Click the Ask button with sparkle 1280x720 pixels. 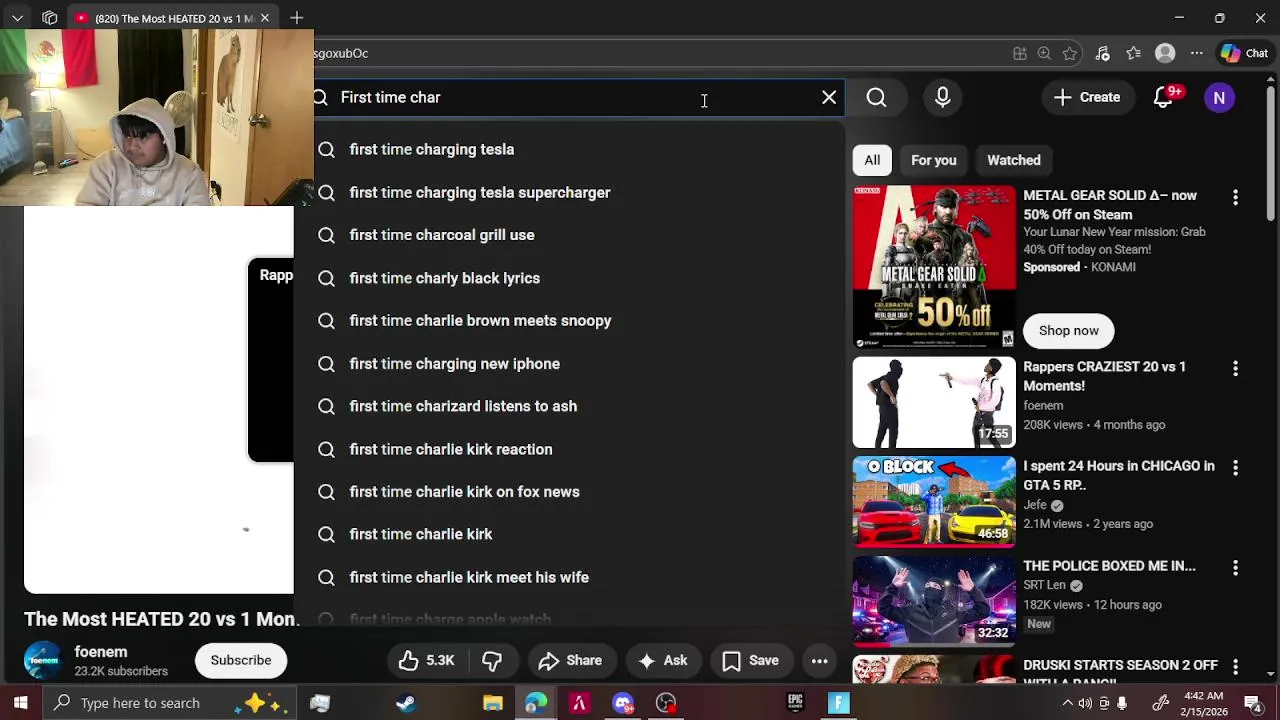point(663,660)
